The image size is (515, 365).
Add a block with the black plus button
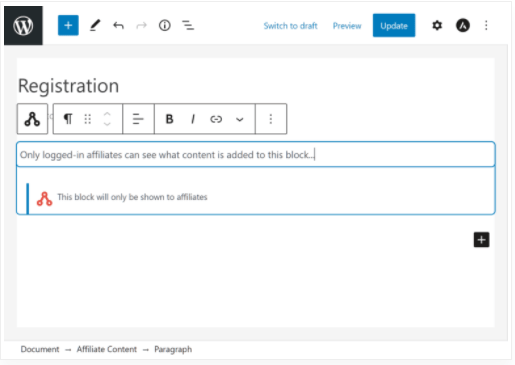click(x=481, y=240)
